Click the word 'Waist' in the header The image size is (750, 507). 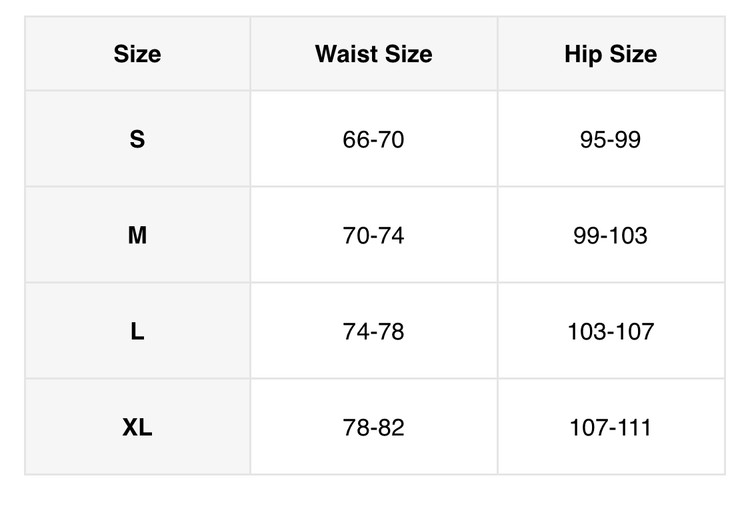coord(346,54)
